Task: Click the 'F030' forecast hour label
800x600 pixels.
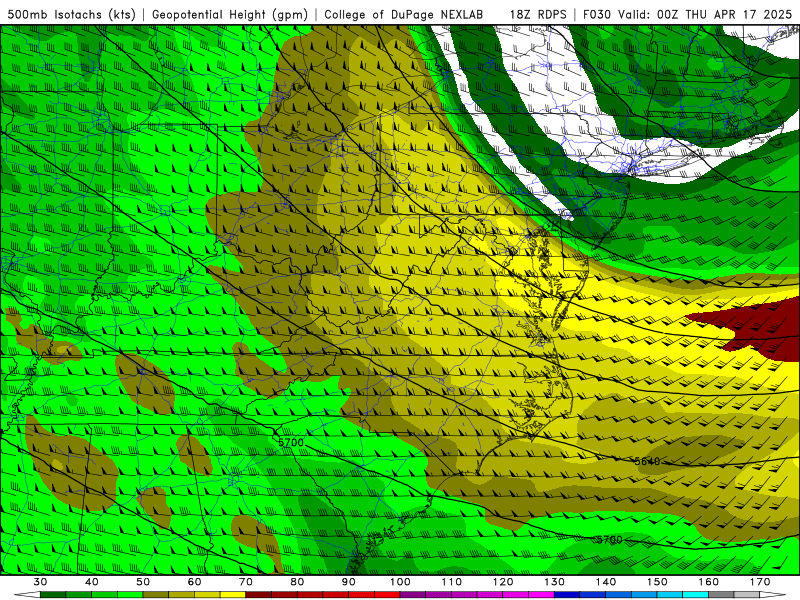Action: click(x=596, y=14)
